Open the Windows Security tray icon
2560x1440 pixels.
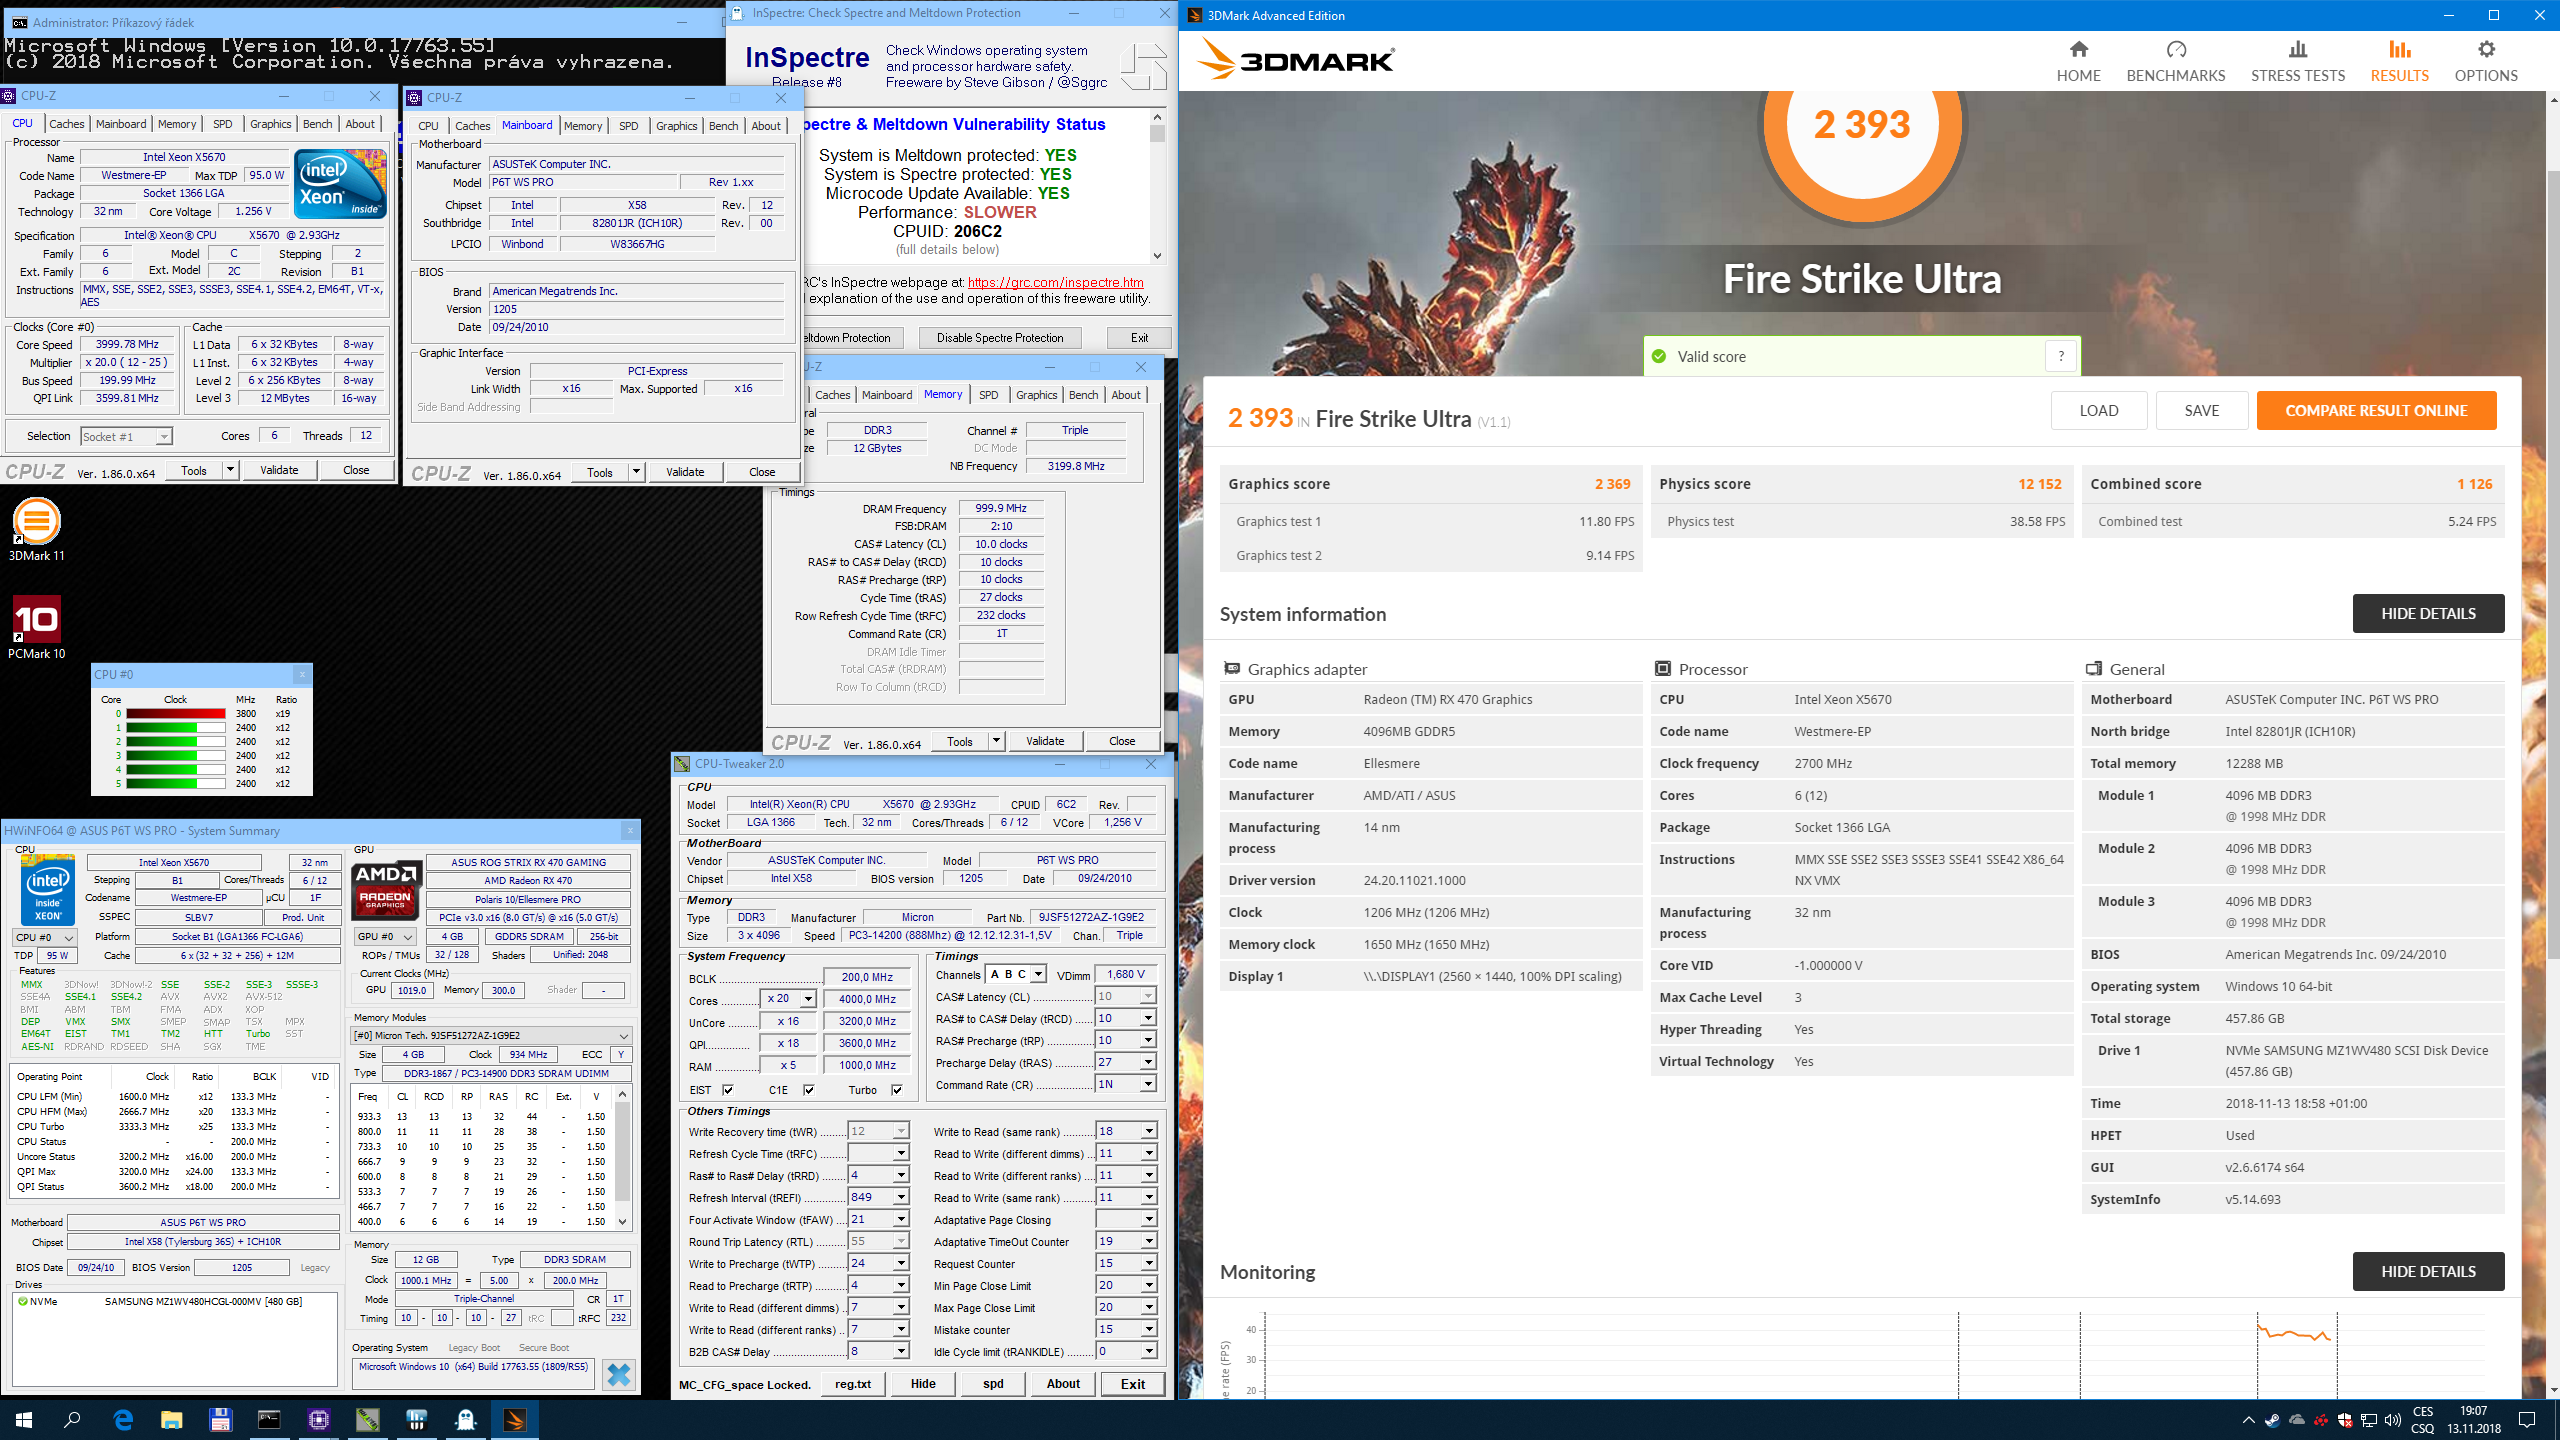click(x=2345, y=1419)
